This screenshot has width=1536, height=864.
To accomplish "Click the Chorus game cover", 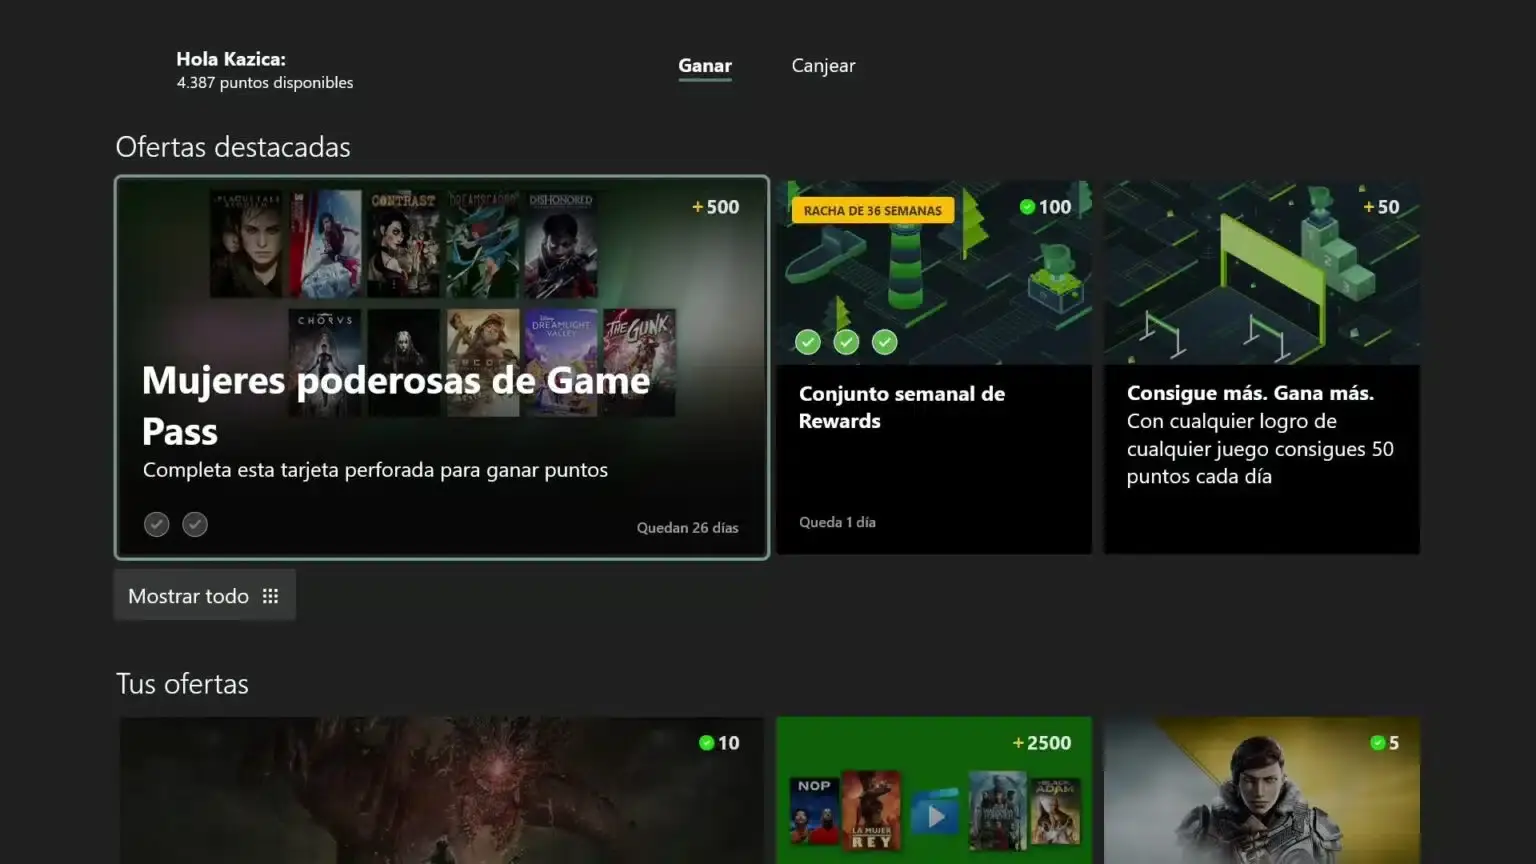I will [325, 362].
